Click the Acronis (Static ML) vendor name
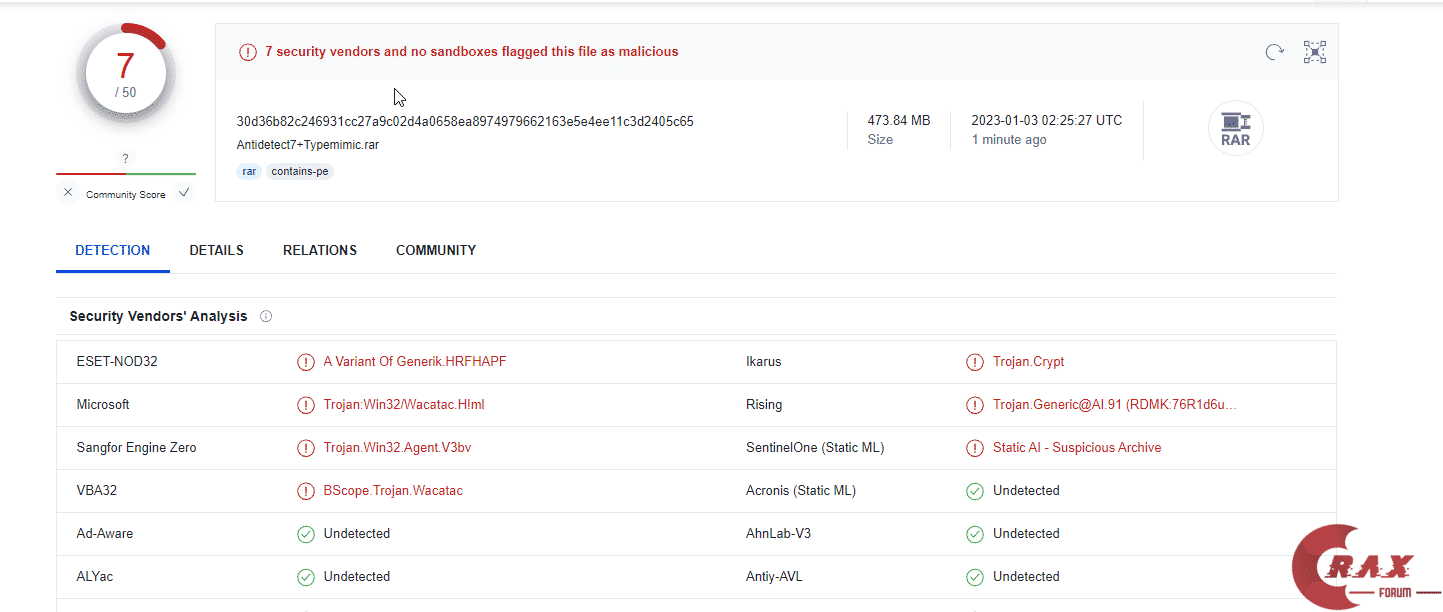The width and height of the screenshot is (1443, 612). coord(801,490)
